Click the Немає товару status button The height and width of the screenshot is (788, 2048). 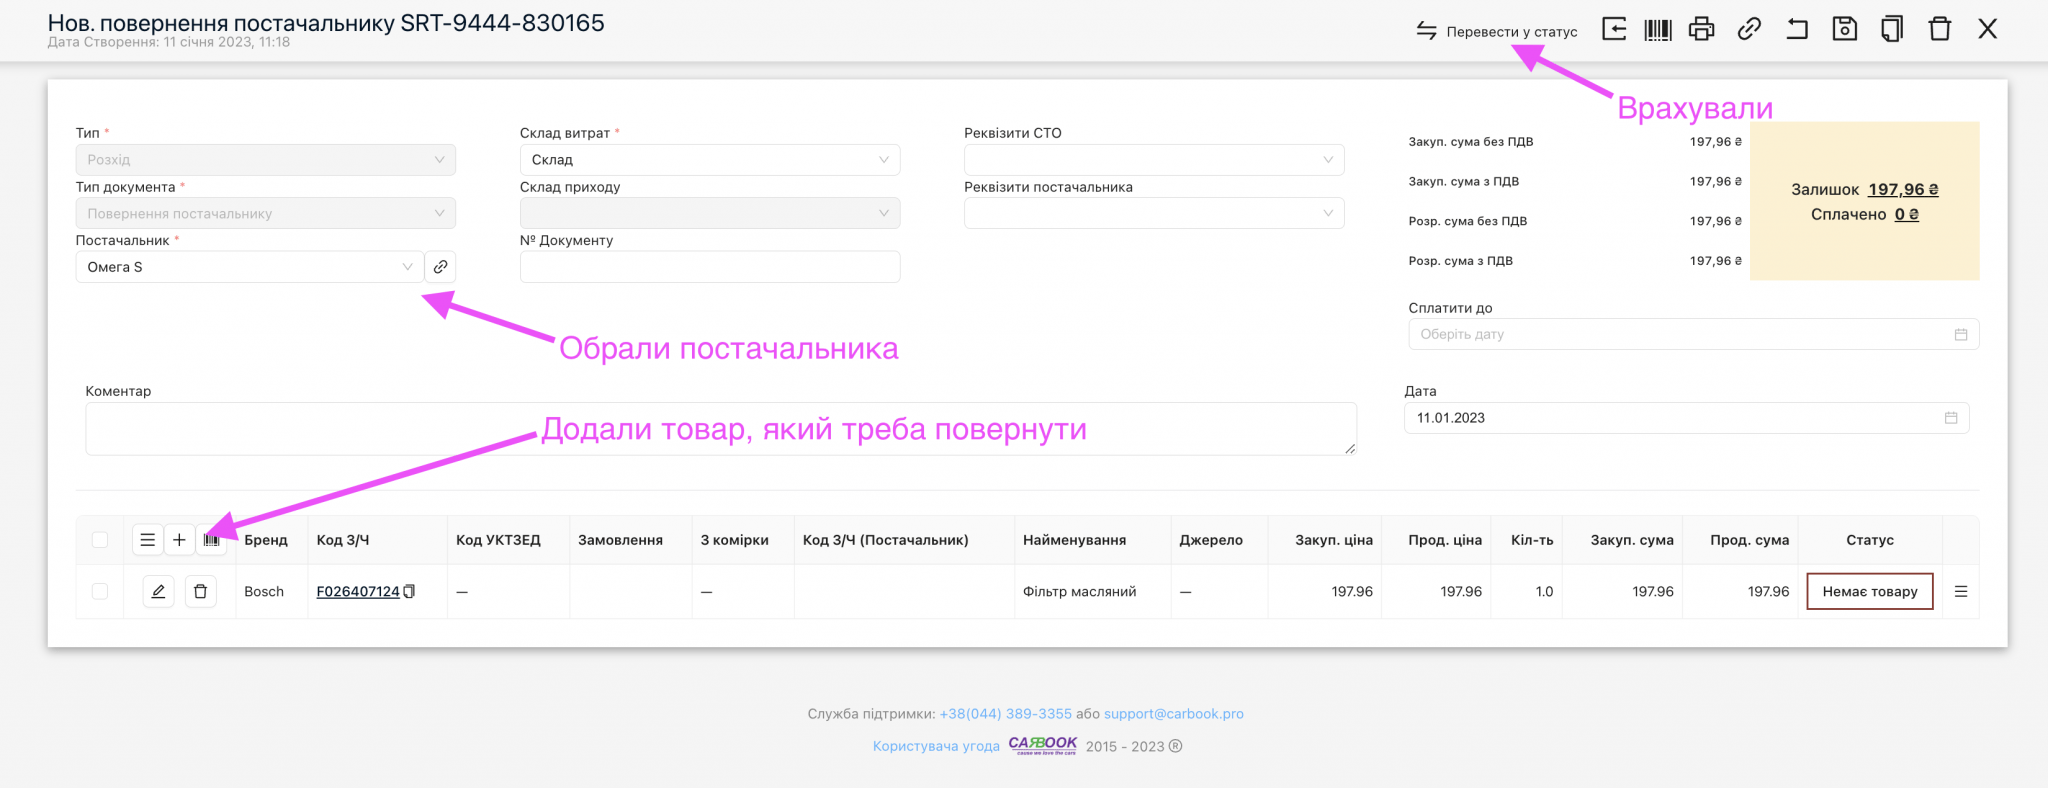1869,592
